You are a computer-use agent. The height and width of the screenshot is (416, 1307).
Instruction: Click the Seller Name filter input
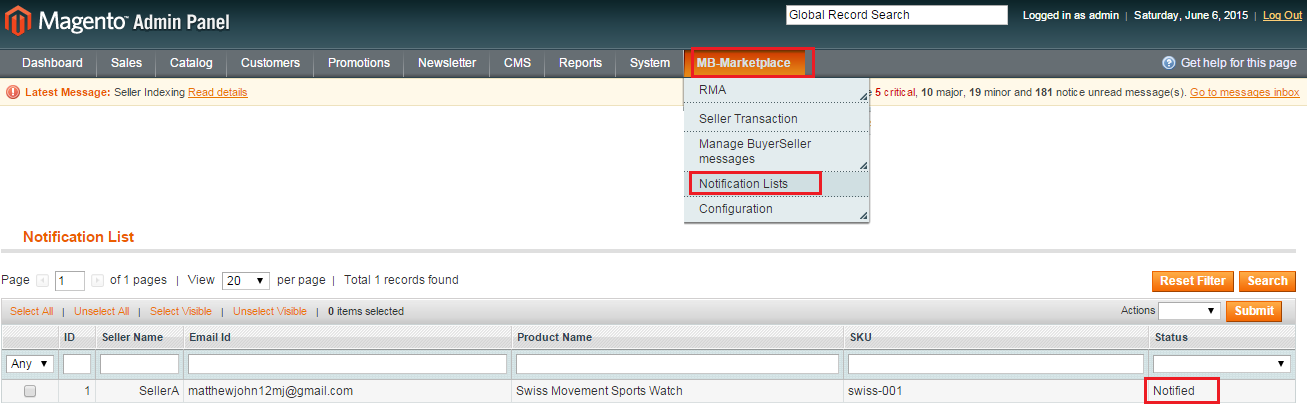(x=139, y=364)
